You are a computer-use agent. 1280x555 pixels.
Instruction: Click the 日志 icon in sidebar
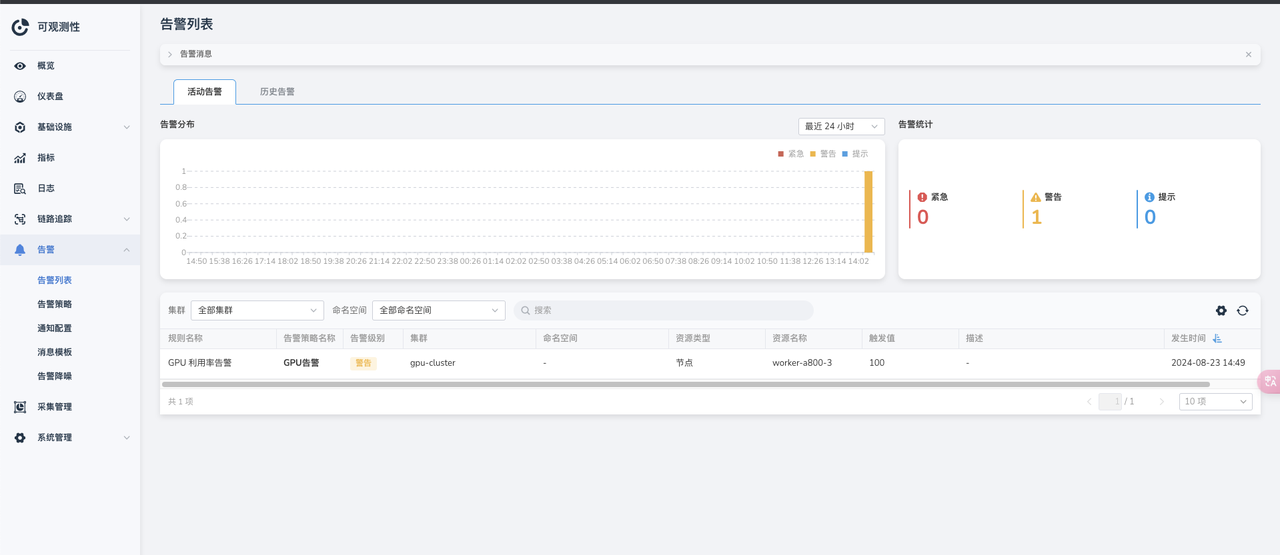pyautogui.click(x=20, y=189)
